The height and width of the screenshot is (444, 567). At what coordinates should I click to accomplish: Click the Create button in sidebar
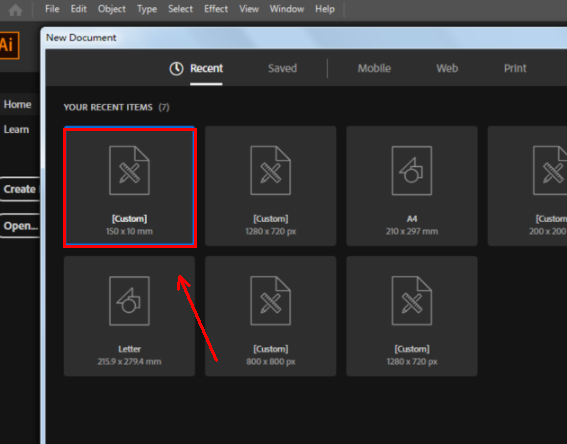[20, 189]
